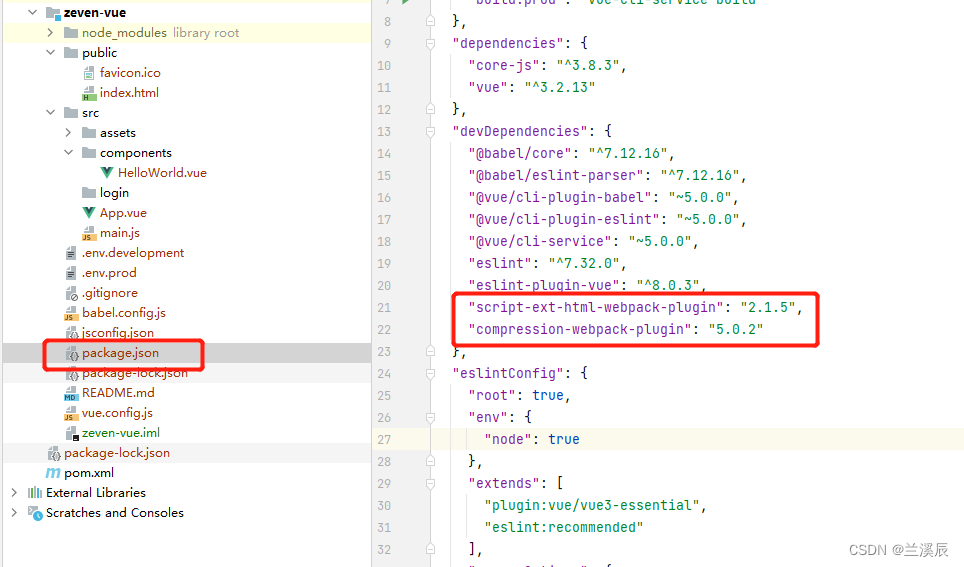Collapse the src folder
Image resolution: width=964 pixels, height=567 pixels.
(x=50, y=113)
